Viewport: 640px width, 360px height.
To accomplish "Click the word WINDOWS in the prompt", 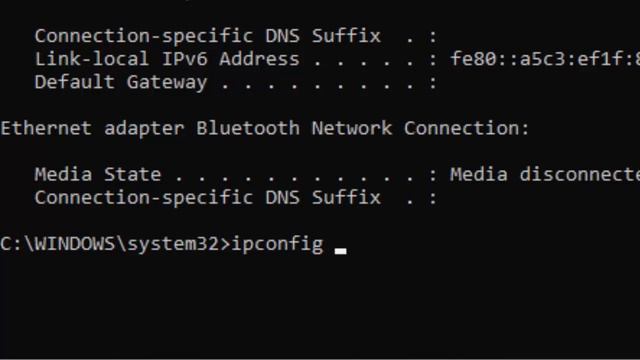I will 75,244.
